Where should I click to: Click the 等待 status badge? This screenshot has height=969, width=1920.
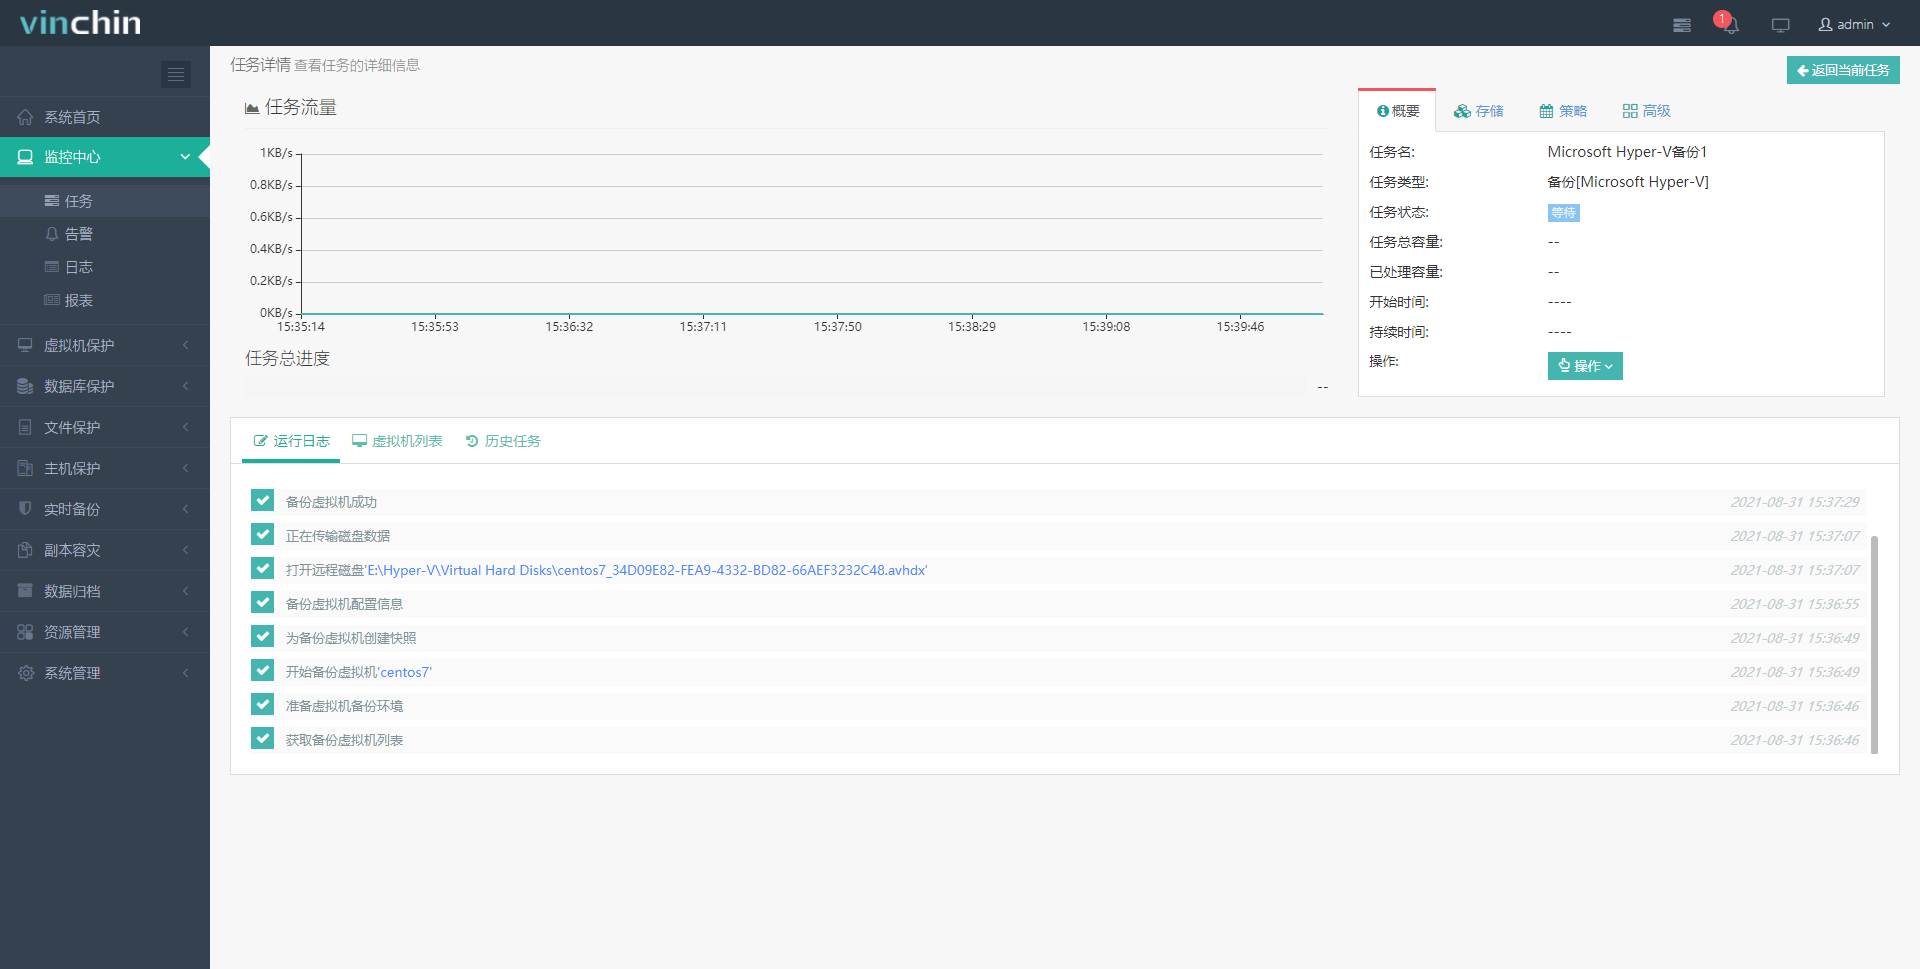[1563, 213]
